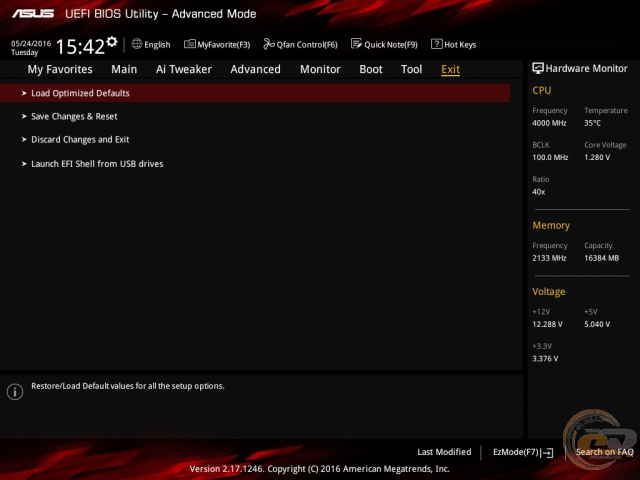Click the CPU section heading
640x480 pixels.
pyautogui.click(x=542, y=90)
